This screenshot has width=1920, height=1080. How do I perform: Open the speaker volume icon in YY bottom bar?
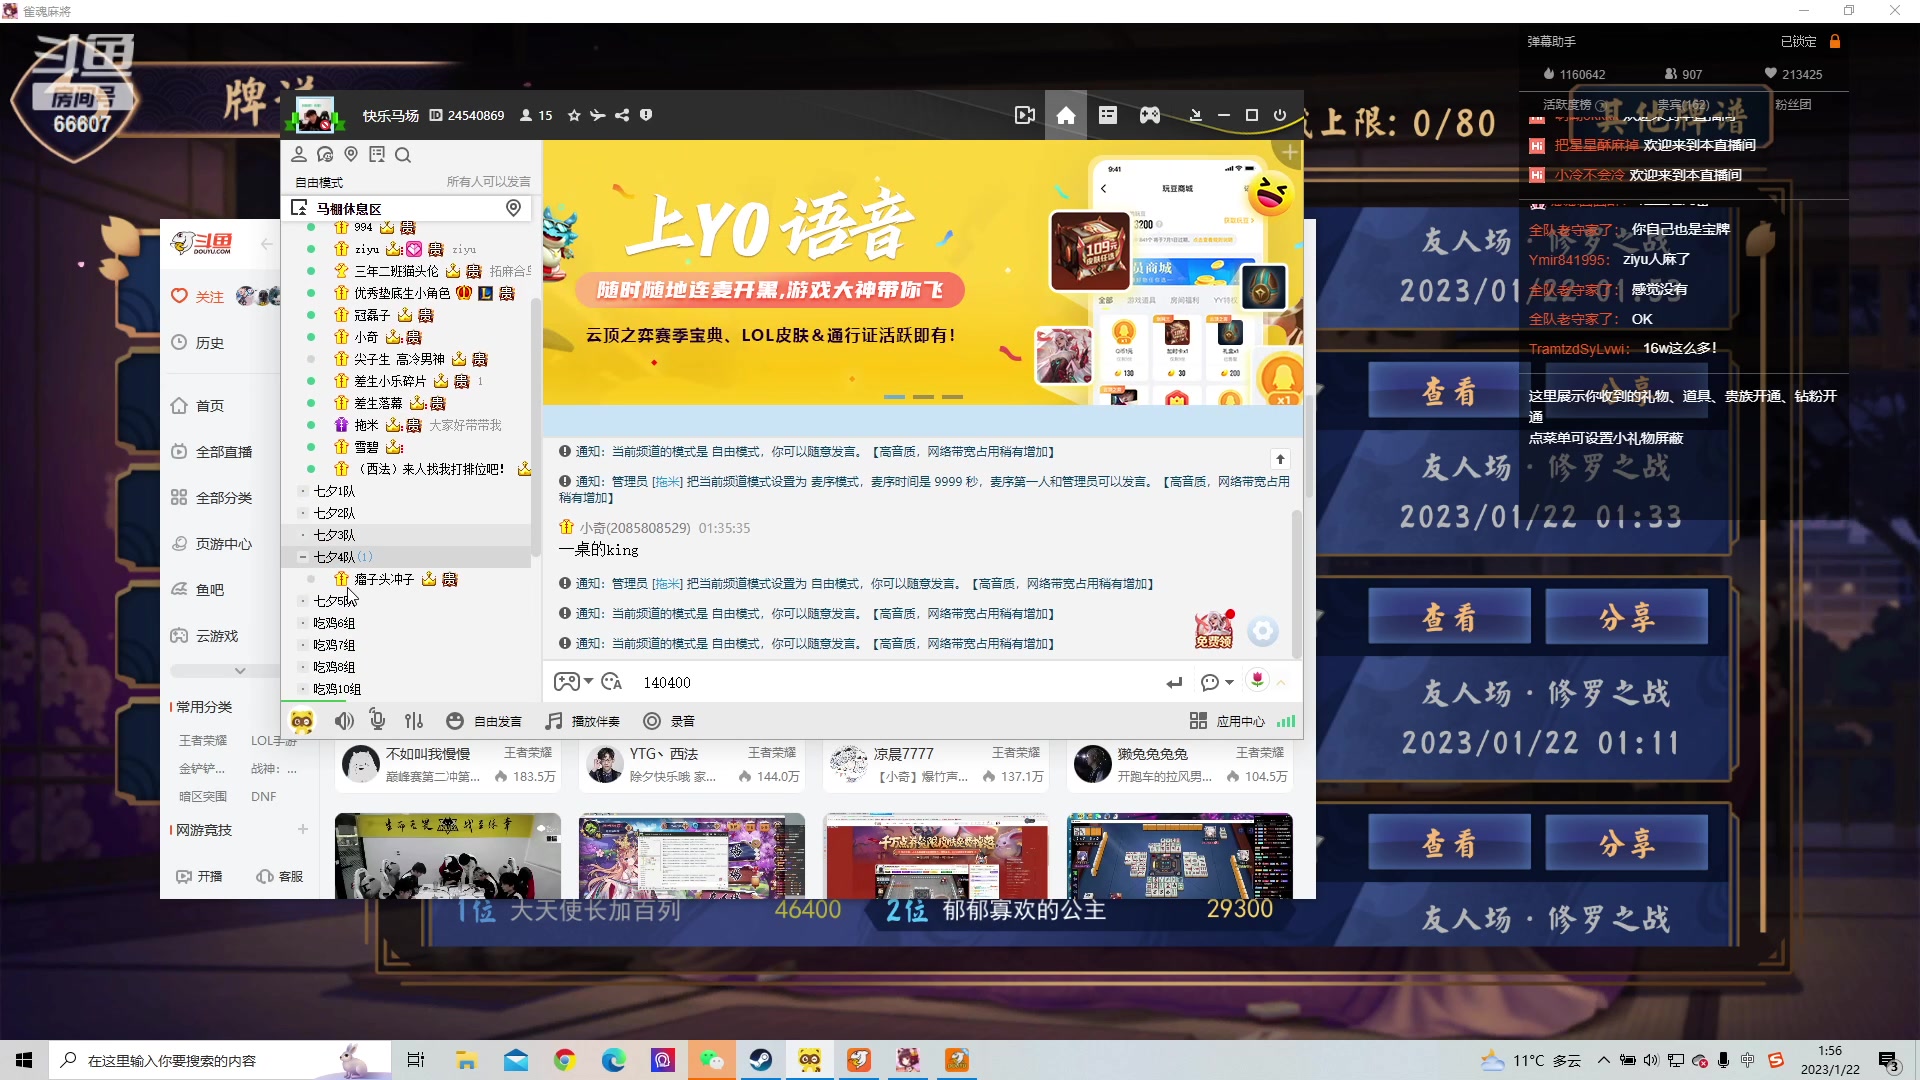click(344, 721)
